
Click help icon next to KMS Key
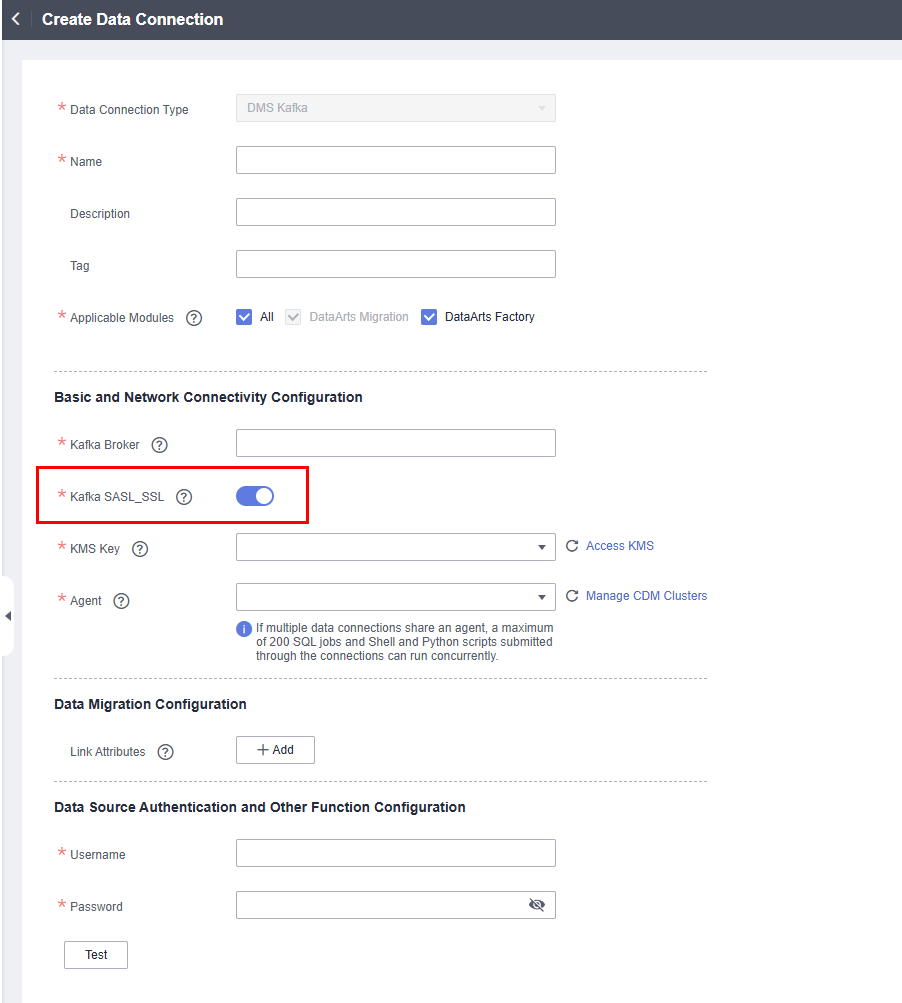point(140,549)
